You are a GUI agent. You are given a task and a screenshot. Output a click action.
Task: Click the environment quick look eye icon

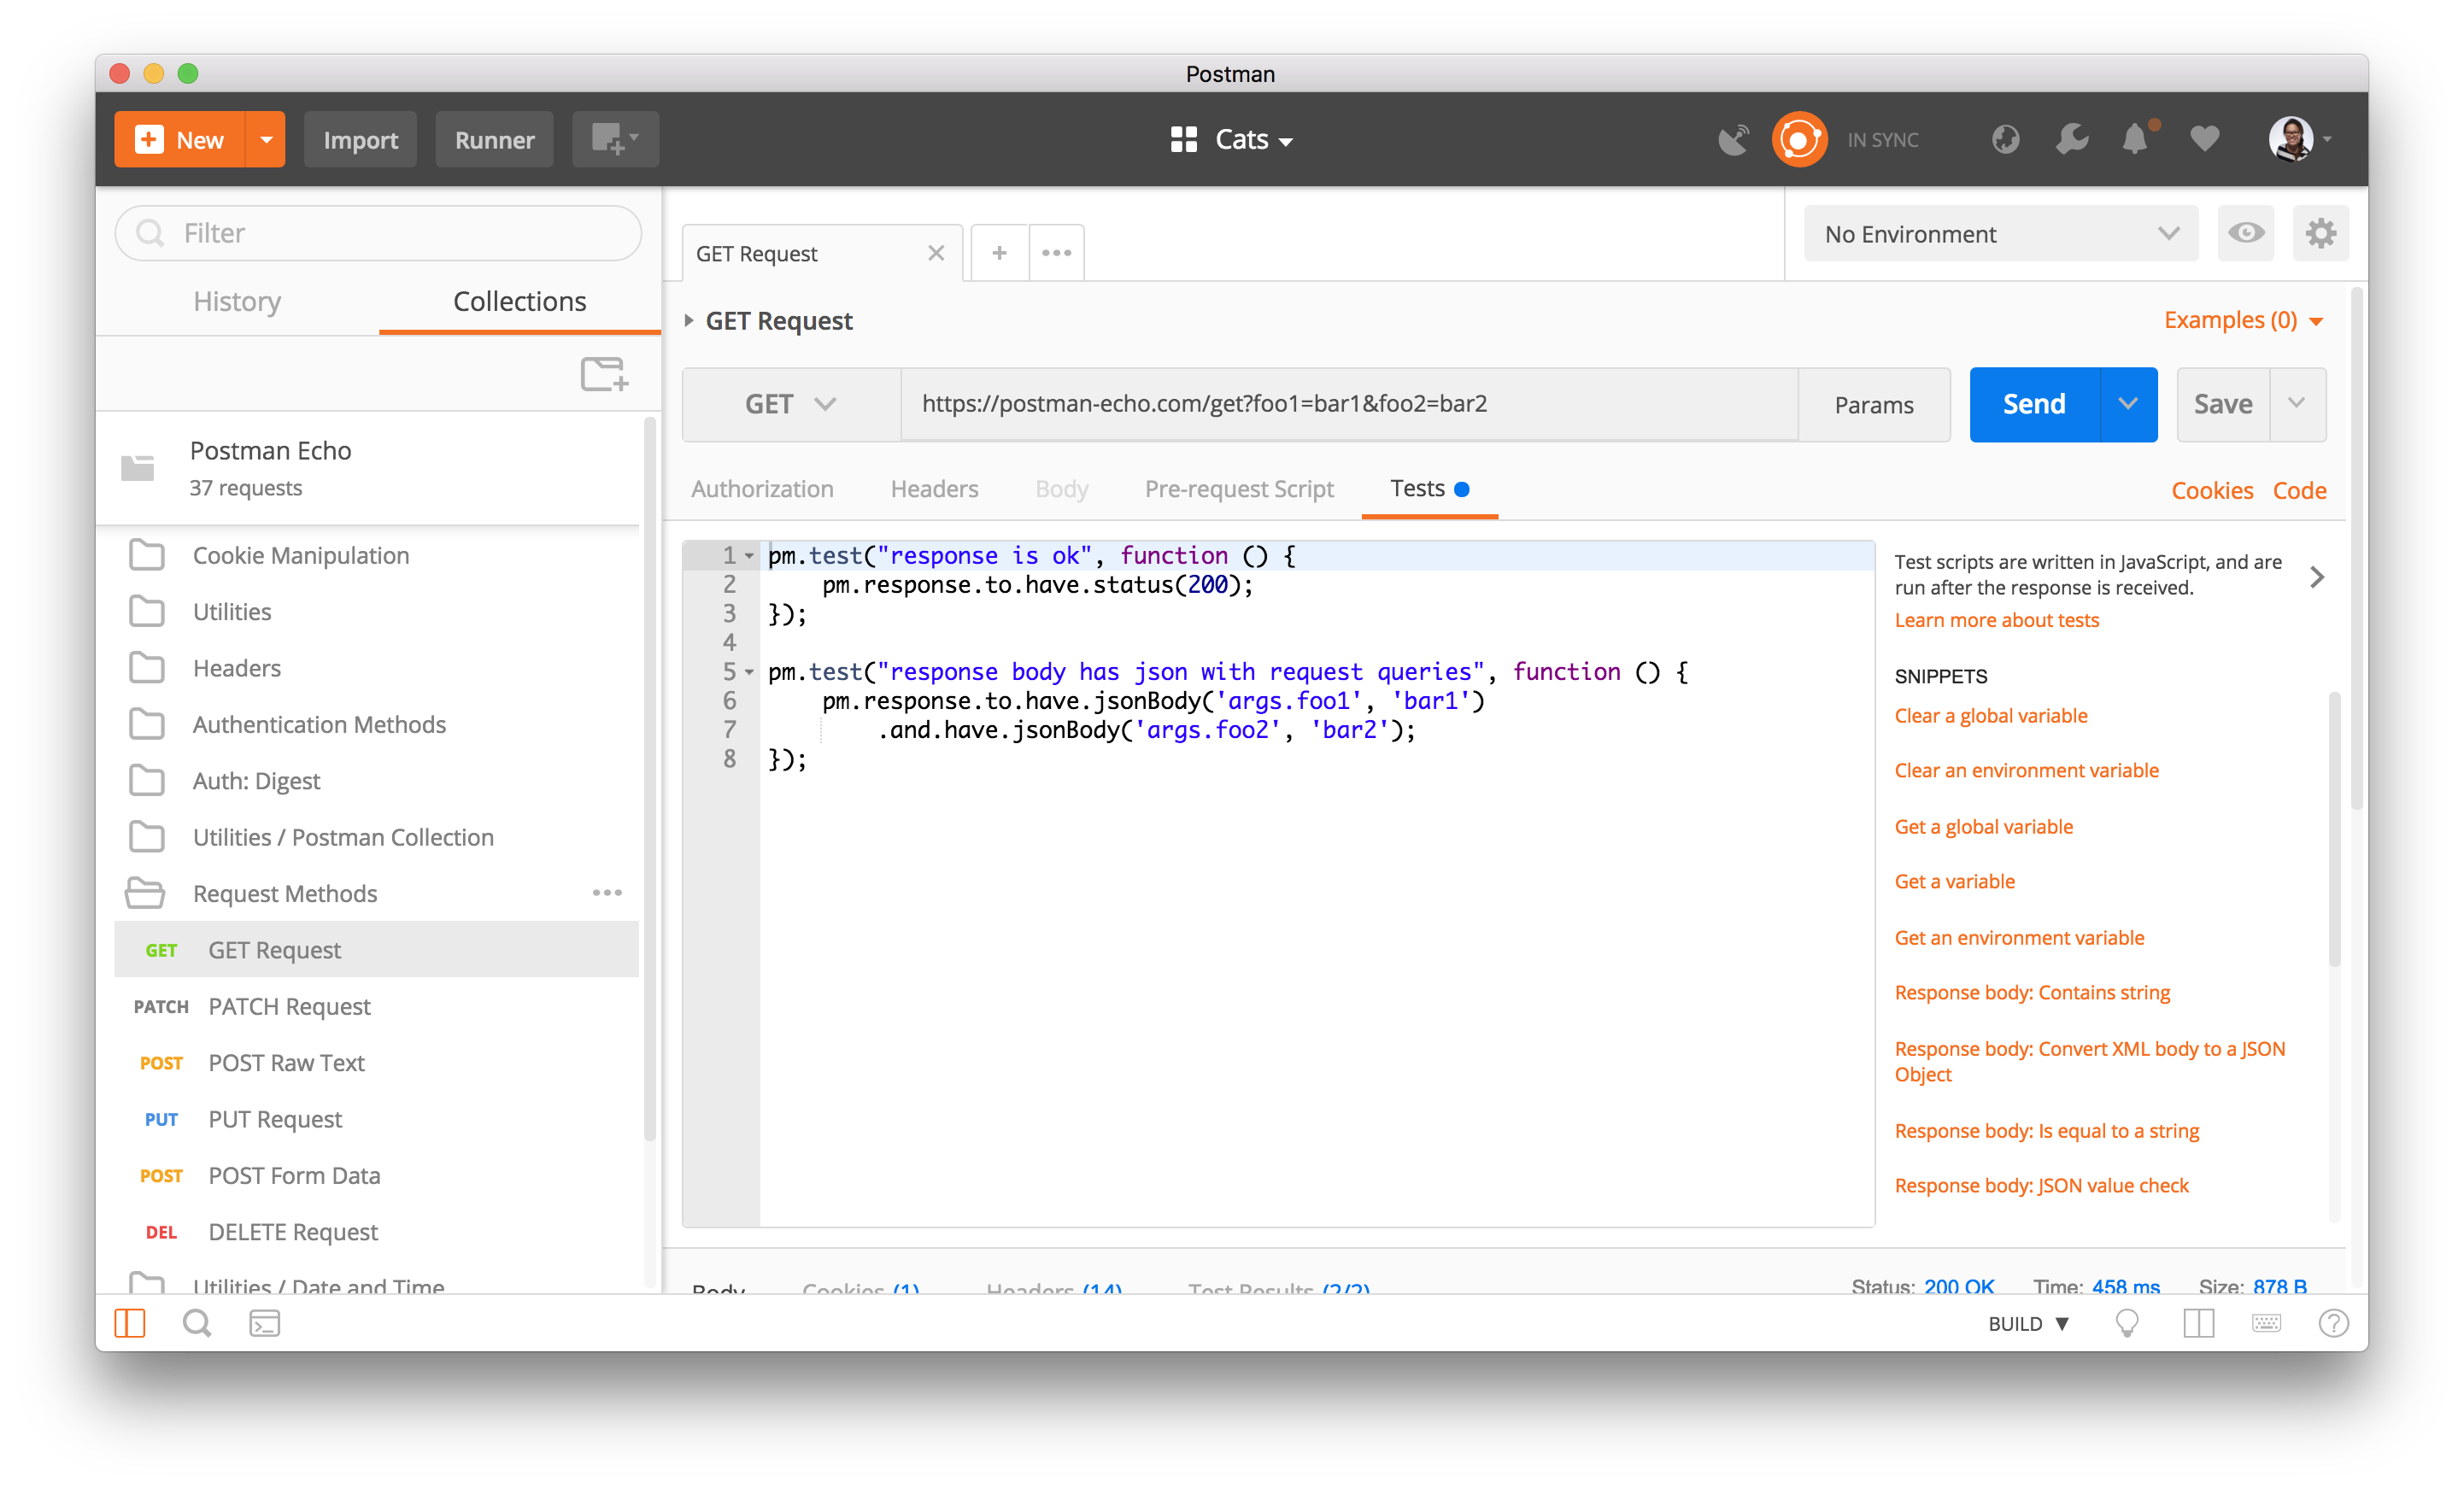coord(2246,234)
